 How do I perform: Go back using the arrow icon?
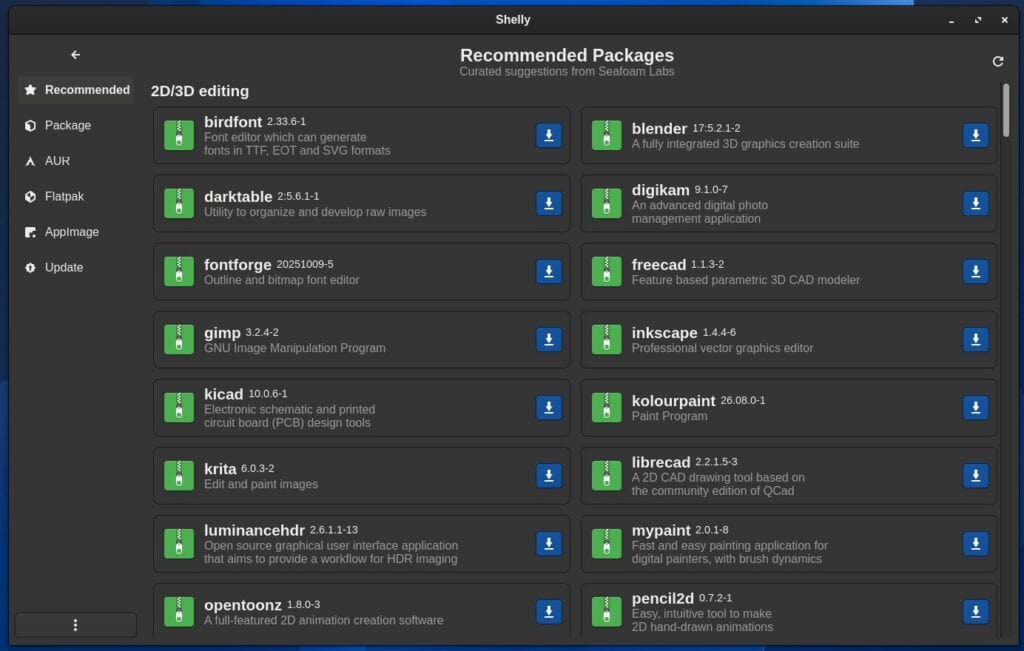76,55
